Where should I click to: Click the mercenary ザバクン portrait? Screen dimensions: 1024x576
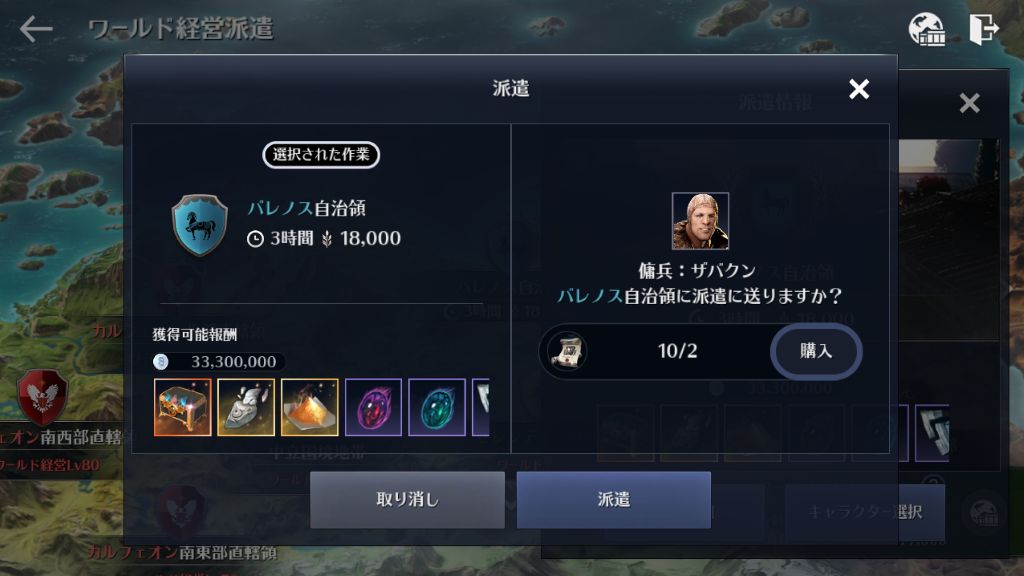pyautogui.click(x=700, y=221)
